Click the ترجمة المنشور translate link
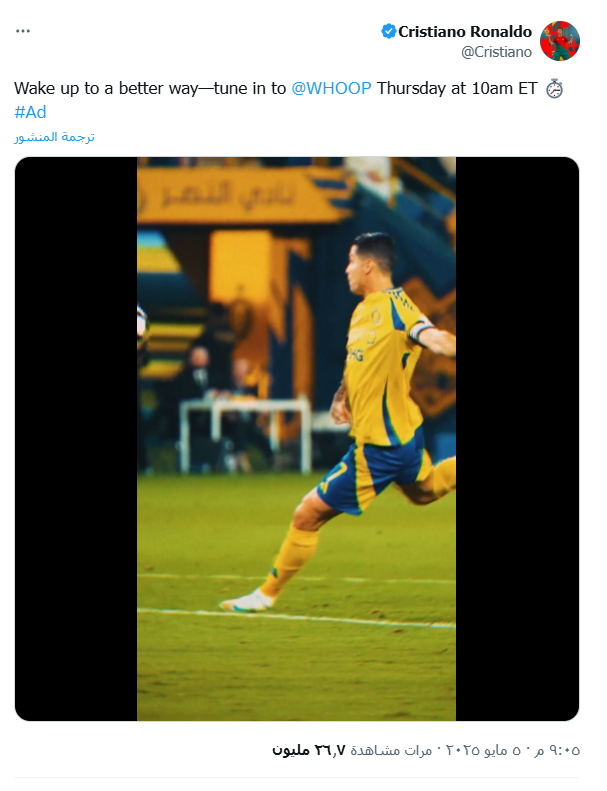 tap(54, 137)
